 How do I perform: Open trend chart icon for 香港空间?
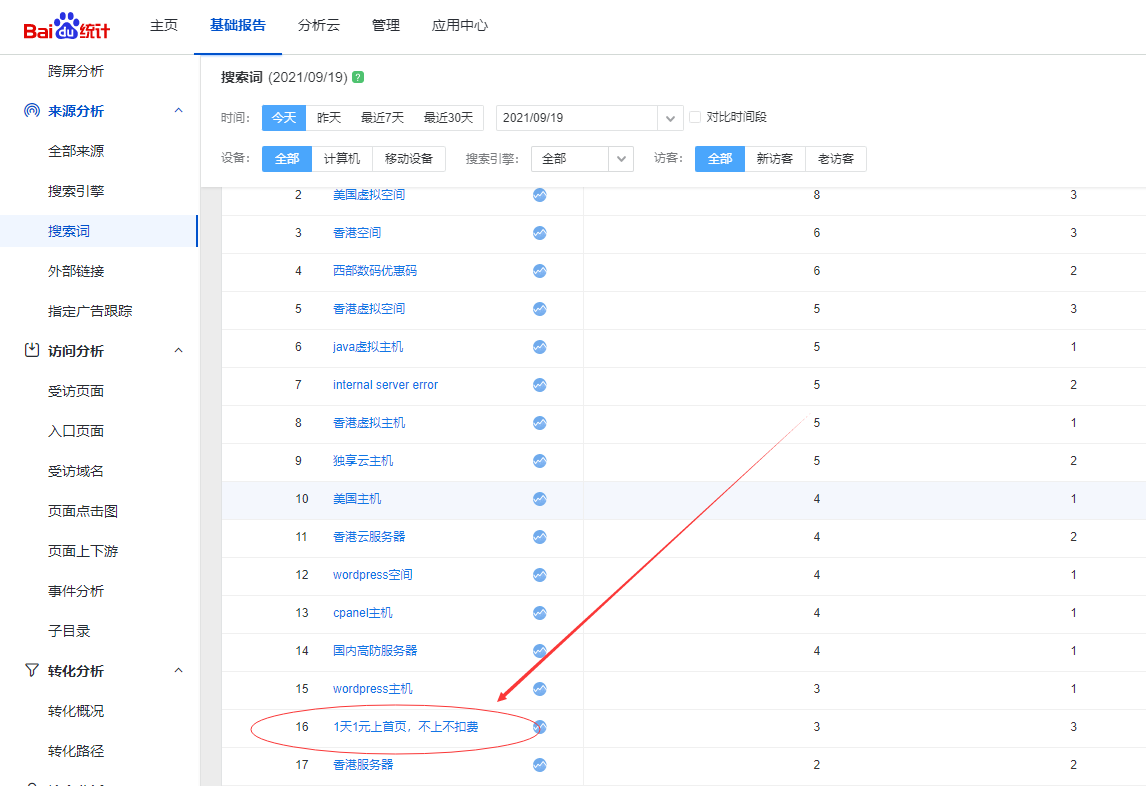click(539, 233)
